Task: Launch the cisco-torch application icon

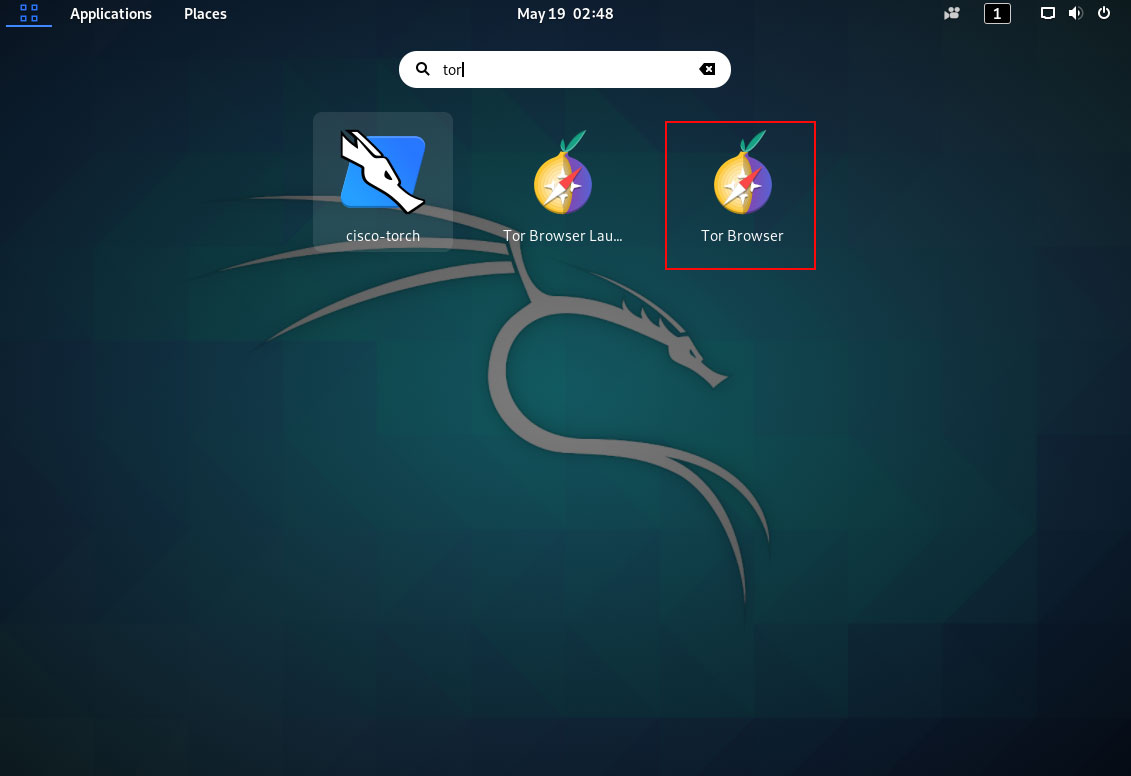Action: 382,172
